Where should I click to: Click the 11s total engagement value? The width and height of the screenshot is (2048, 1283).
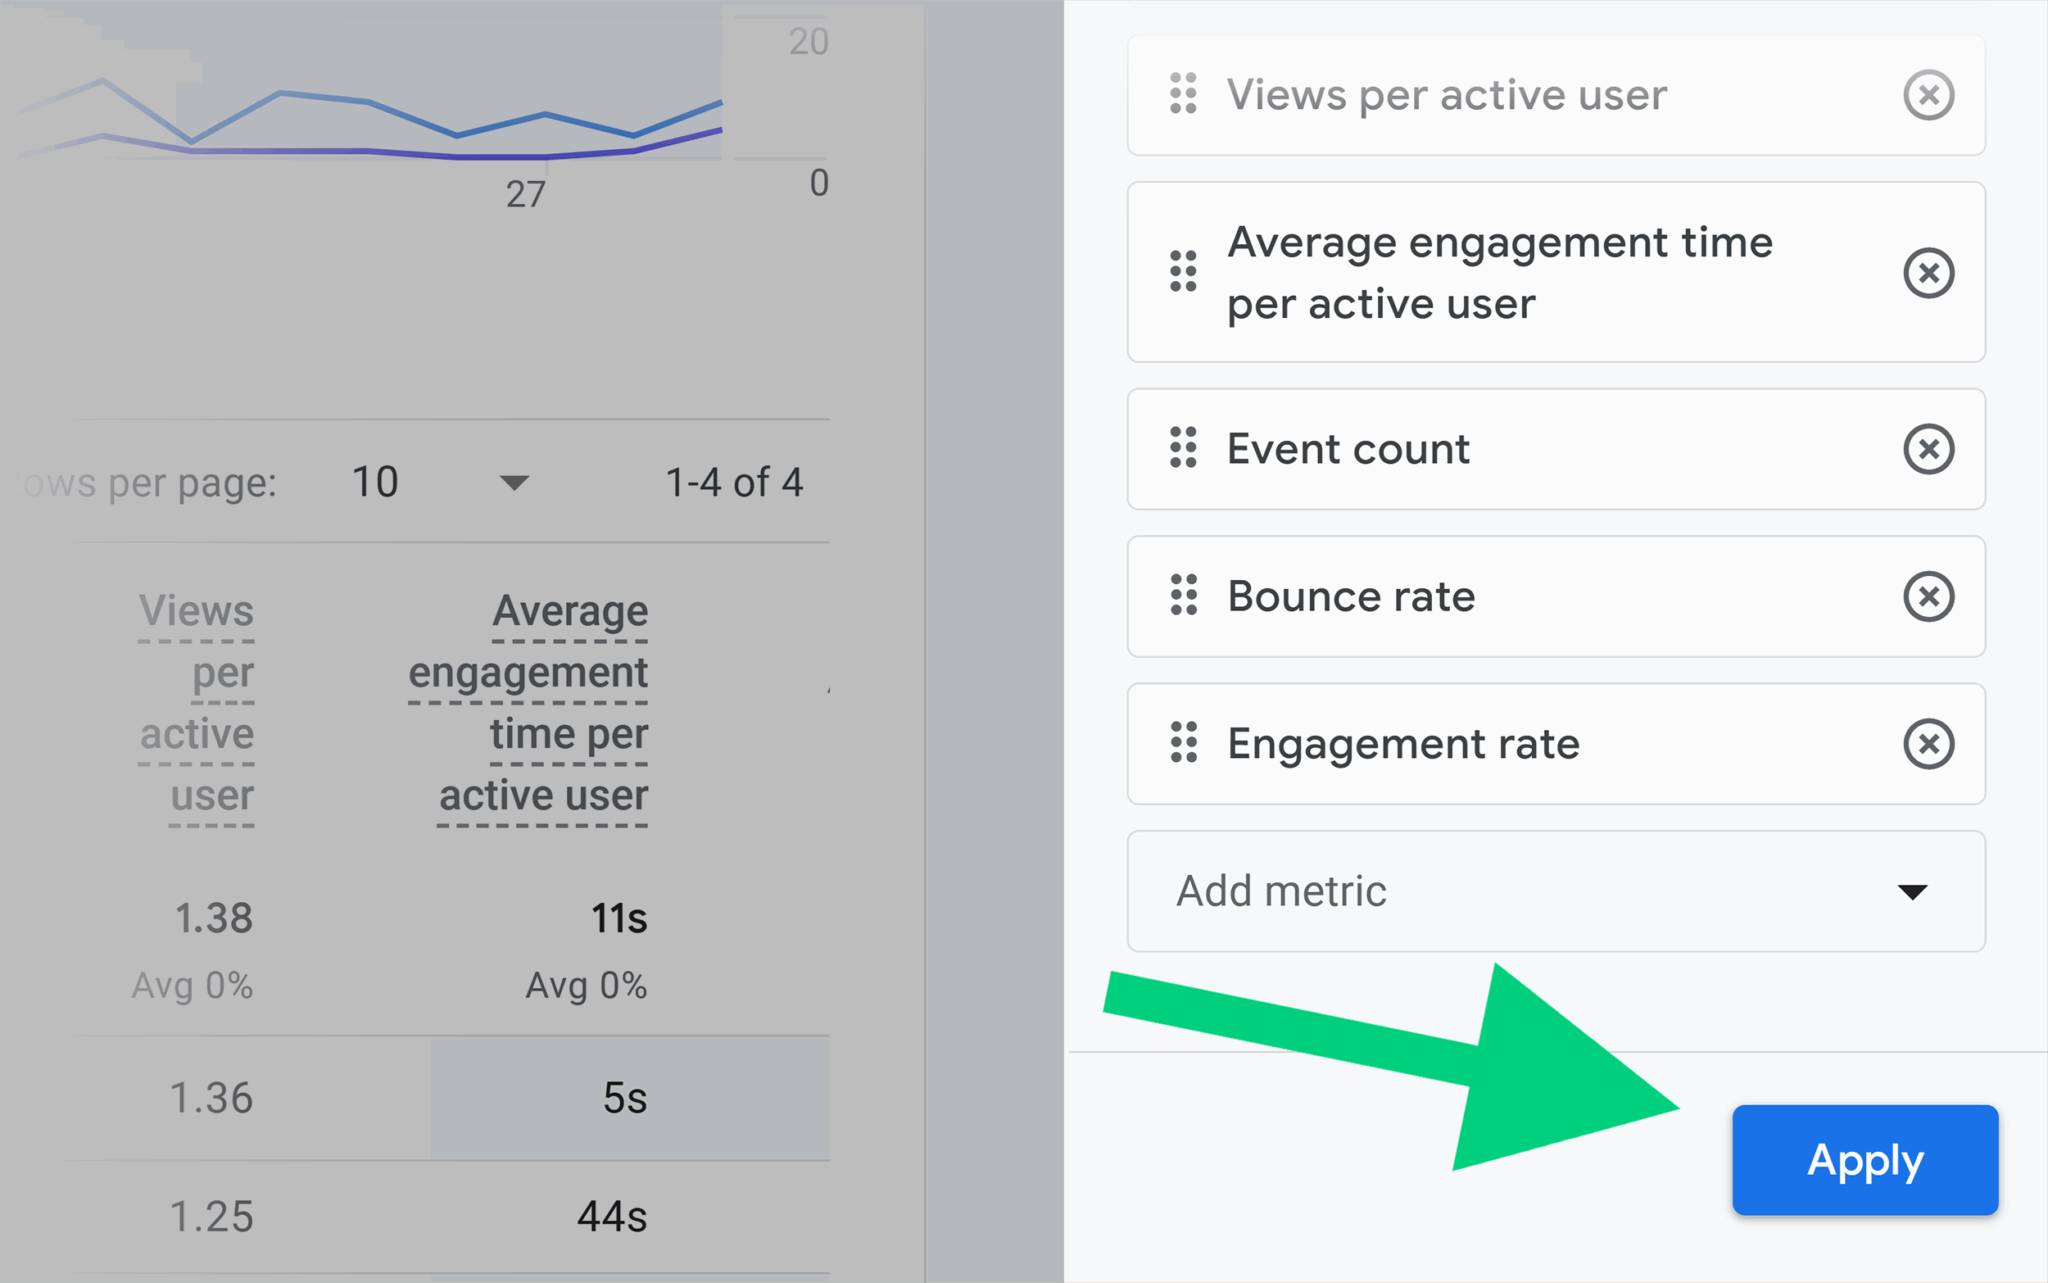pos(619,918)
